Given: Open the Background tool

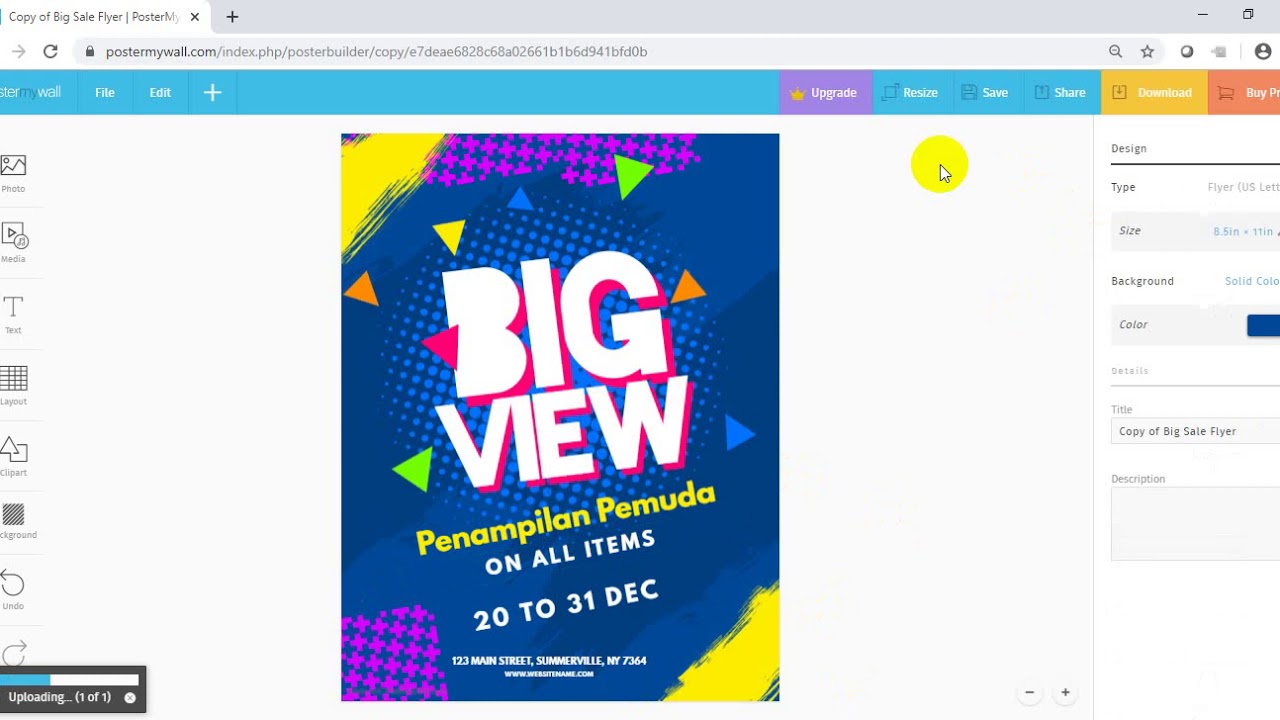Looking at the screenshot, I should (x=13, y=520).
